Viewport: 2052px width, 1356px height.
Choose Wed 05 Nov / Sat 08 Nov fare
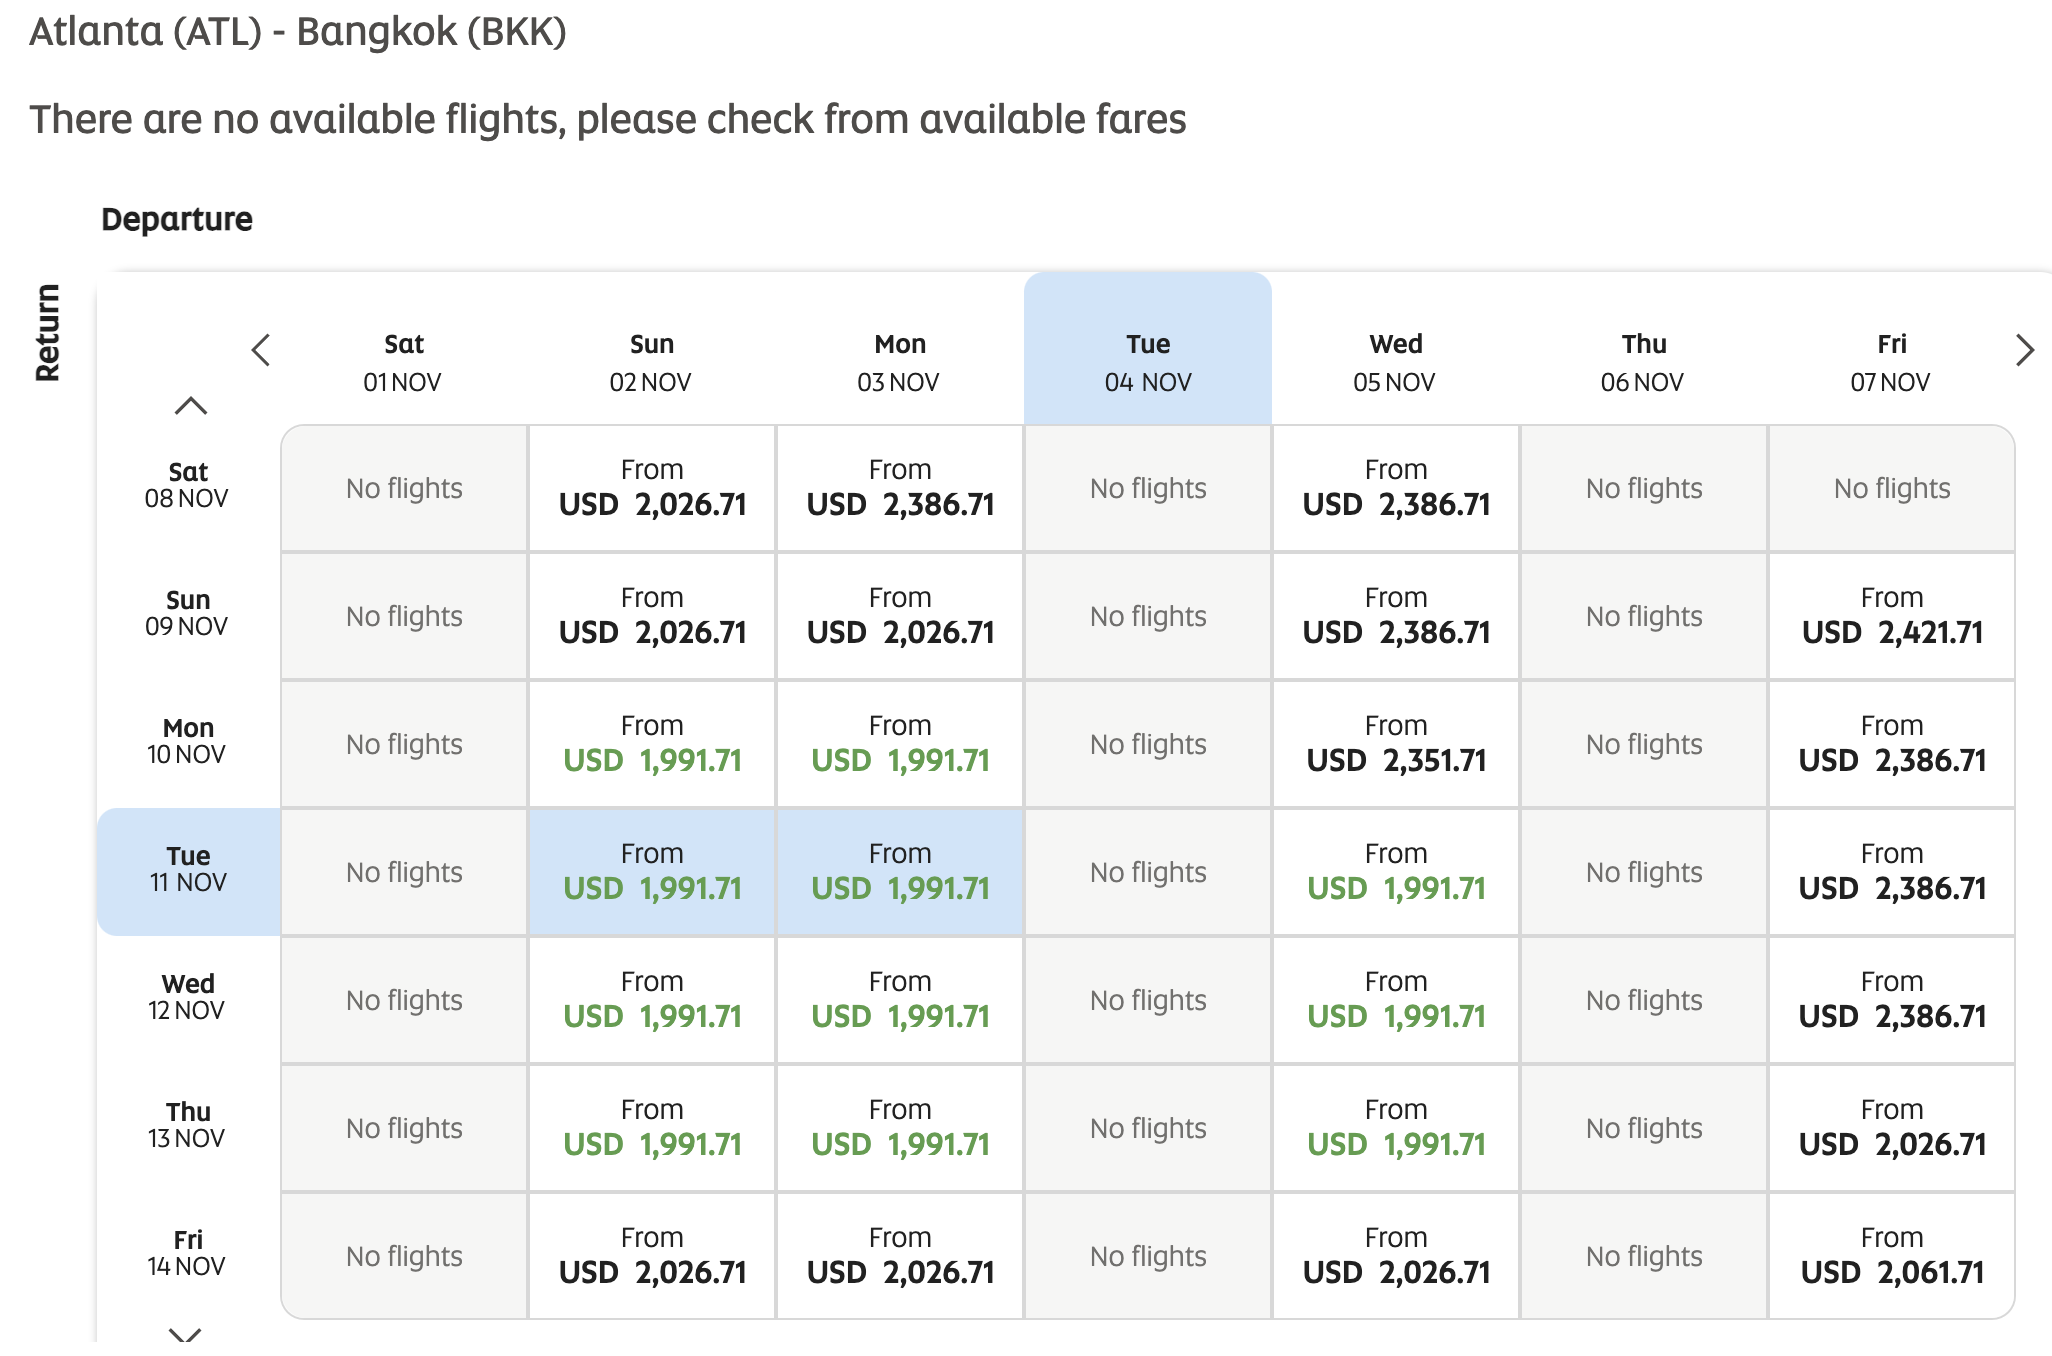tap(1396, 488)
